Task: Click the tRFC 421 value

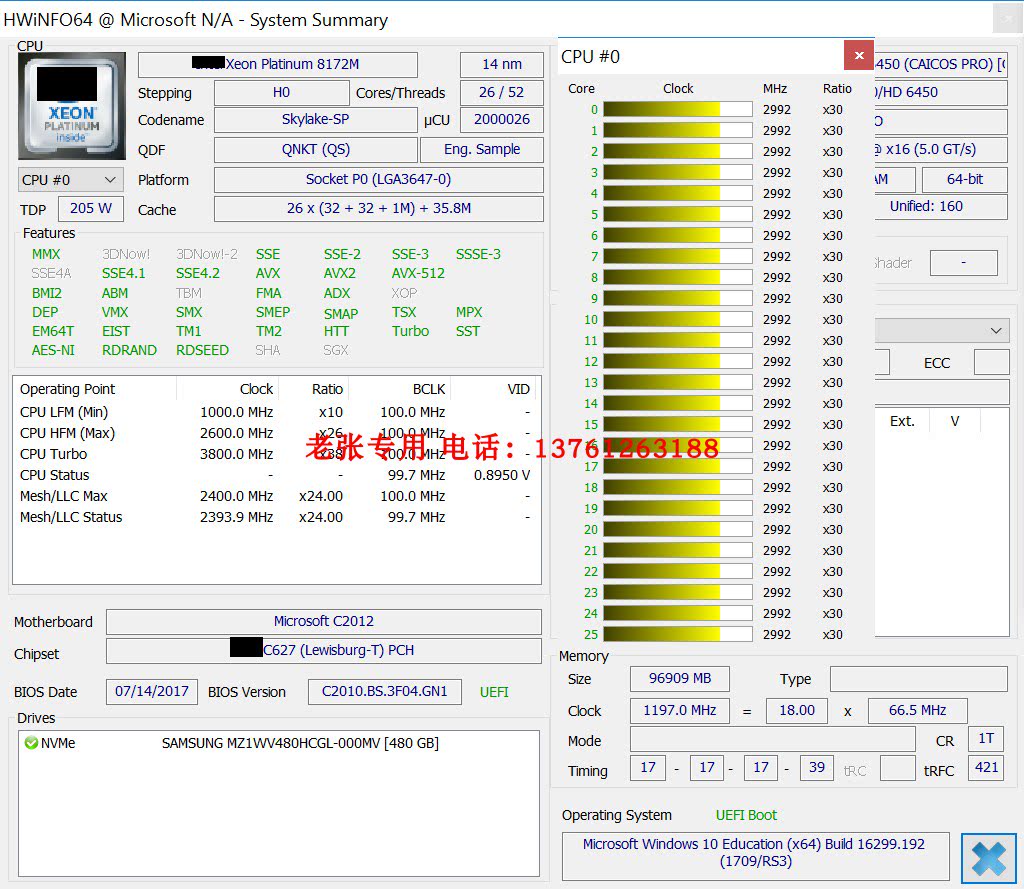Action: pyautogui.click(x=986, y=768)
